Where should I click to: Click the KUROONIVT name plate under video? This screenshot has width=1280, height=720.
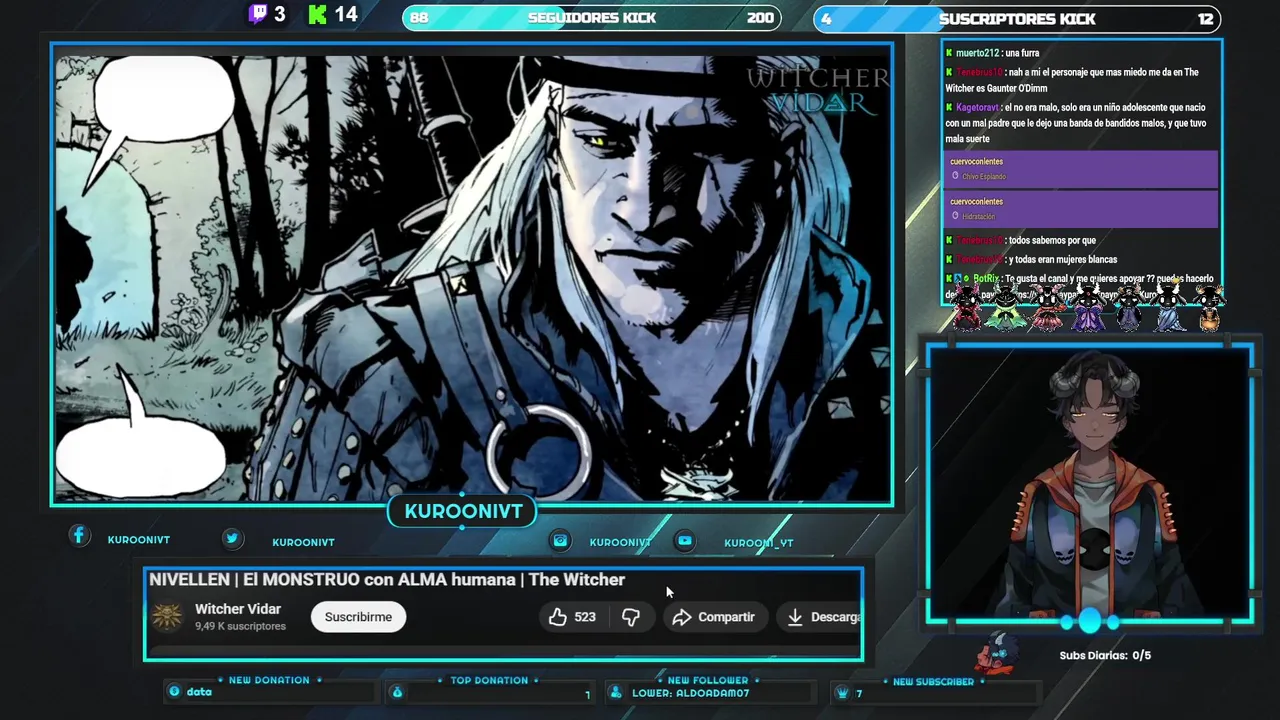(x=463, y=511)
